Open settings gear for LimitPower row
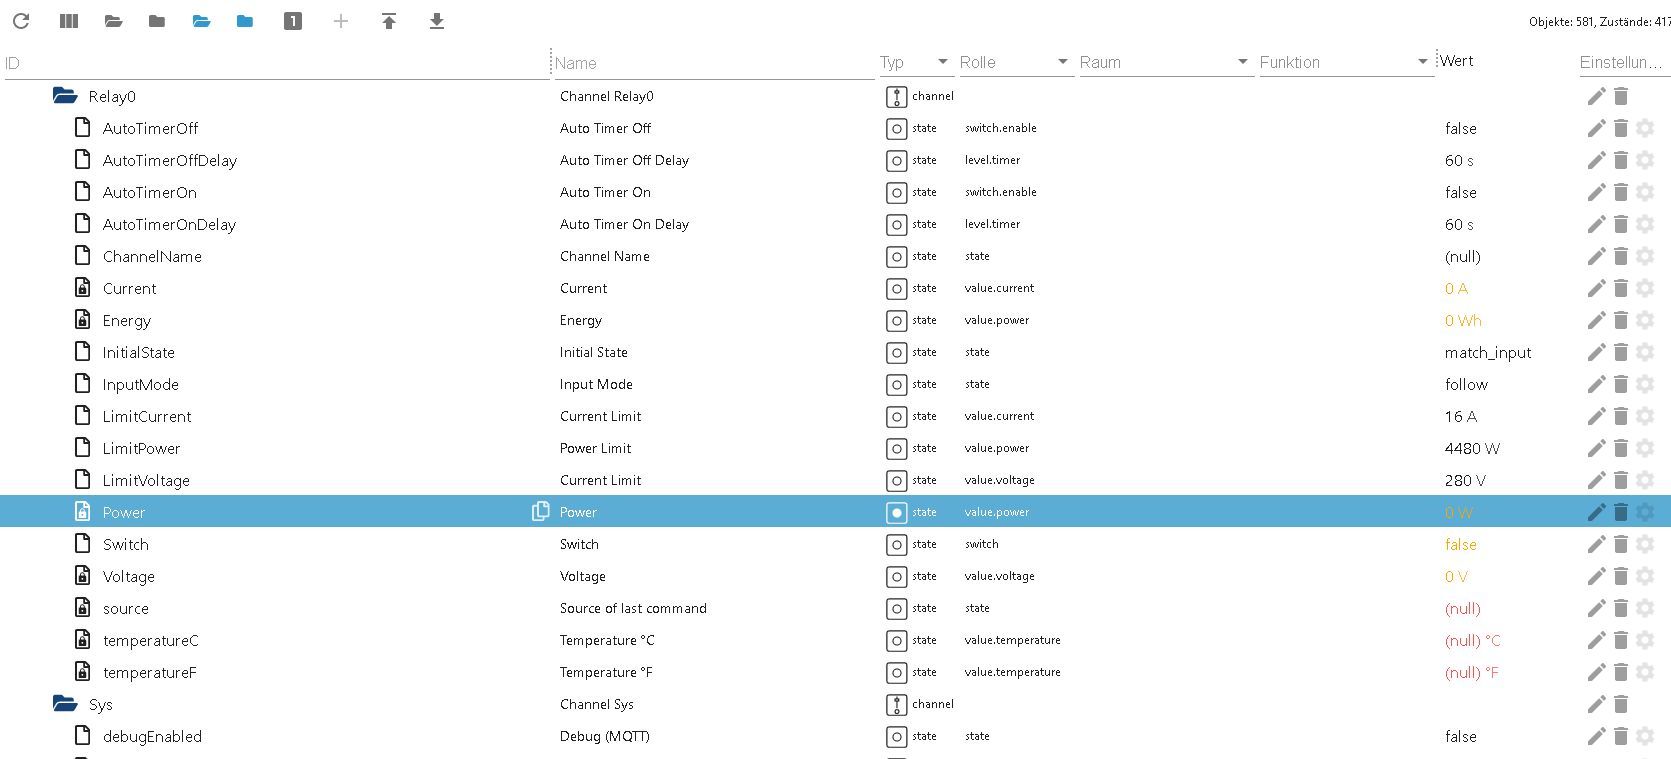 pos(1646,448)
